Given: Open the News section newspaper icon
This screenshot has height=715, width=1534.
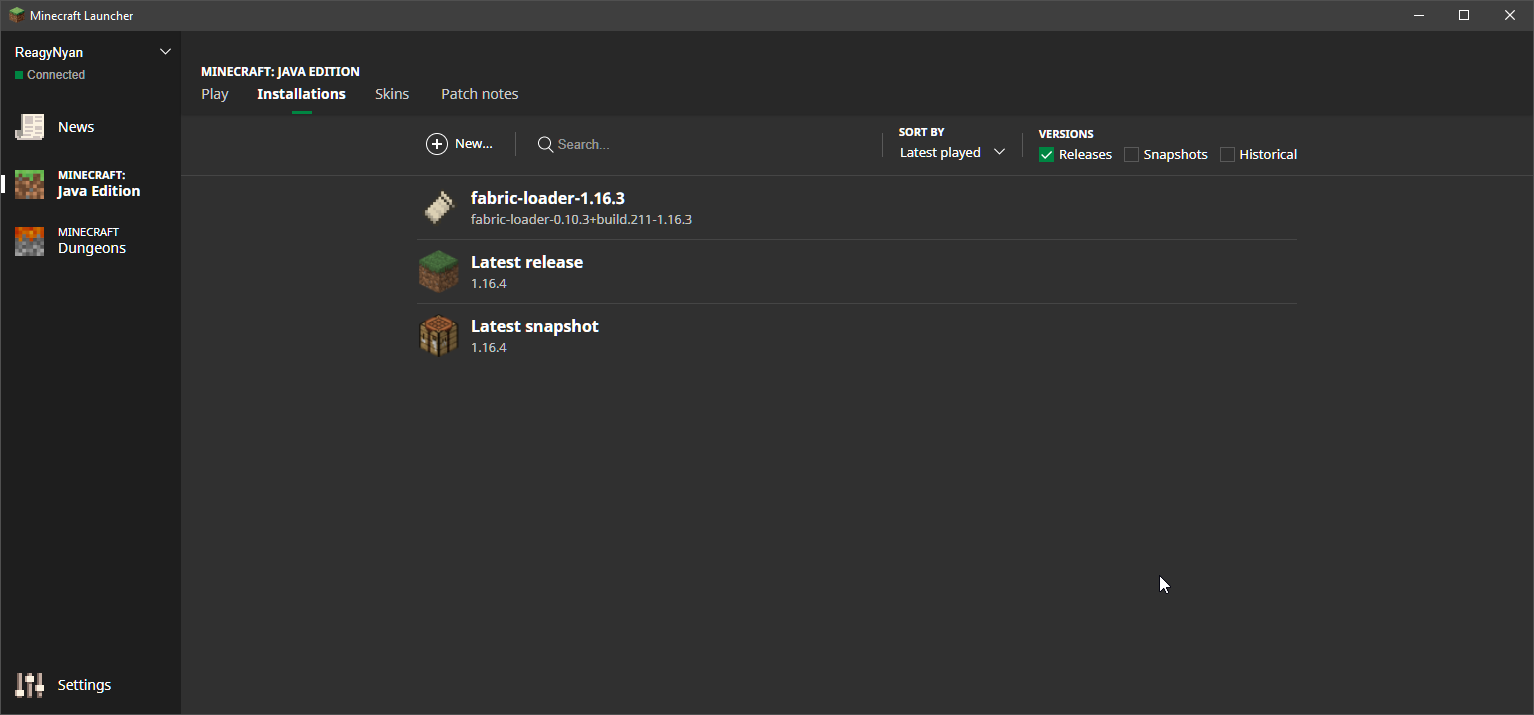Looking at the screenshot, I should coord(29,127).
